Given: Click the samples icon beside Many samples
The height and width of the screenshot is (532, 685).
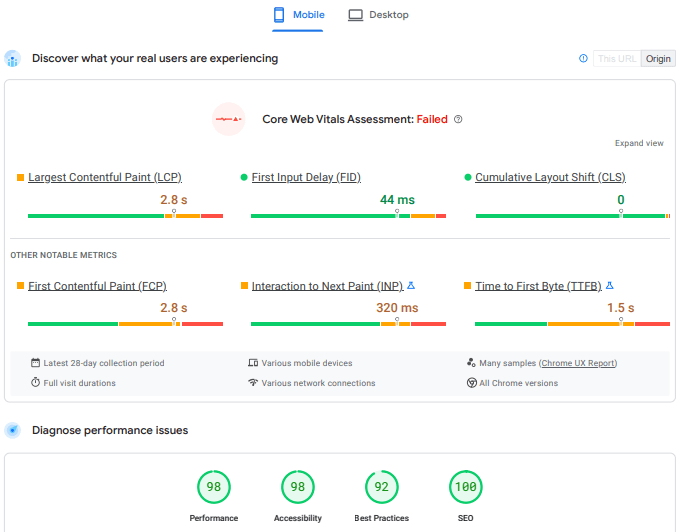Looking at the screenshot, I should pos(471,363).
